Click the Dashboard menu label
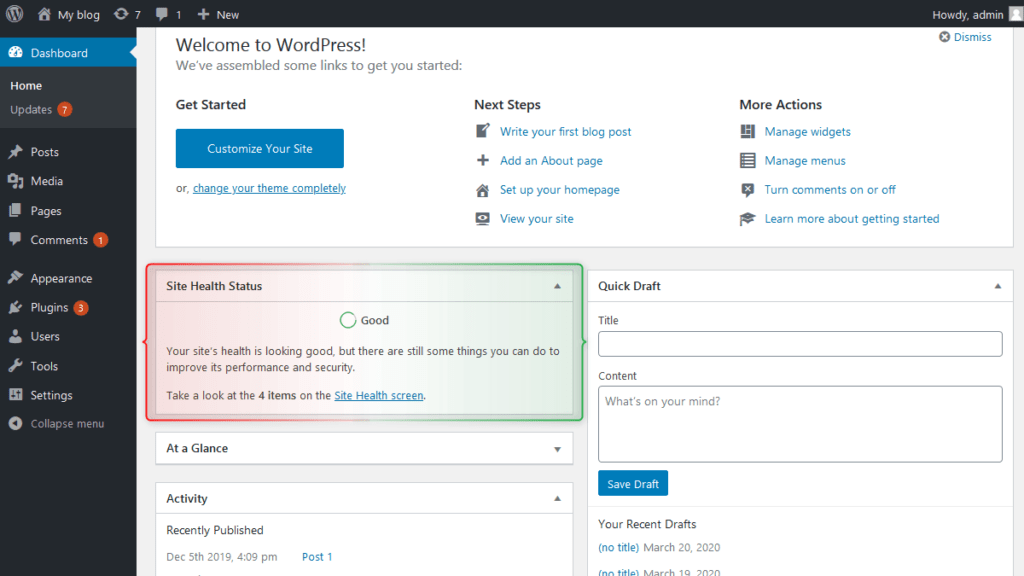Image resolution: width=1024 pixels, height=576 pixels. pyautogui.click(x=59, y=53)
